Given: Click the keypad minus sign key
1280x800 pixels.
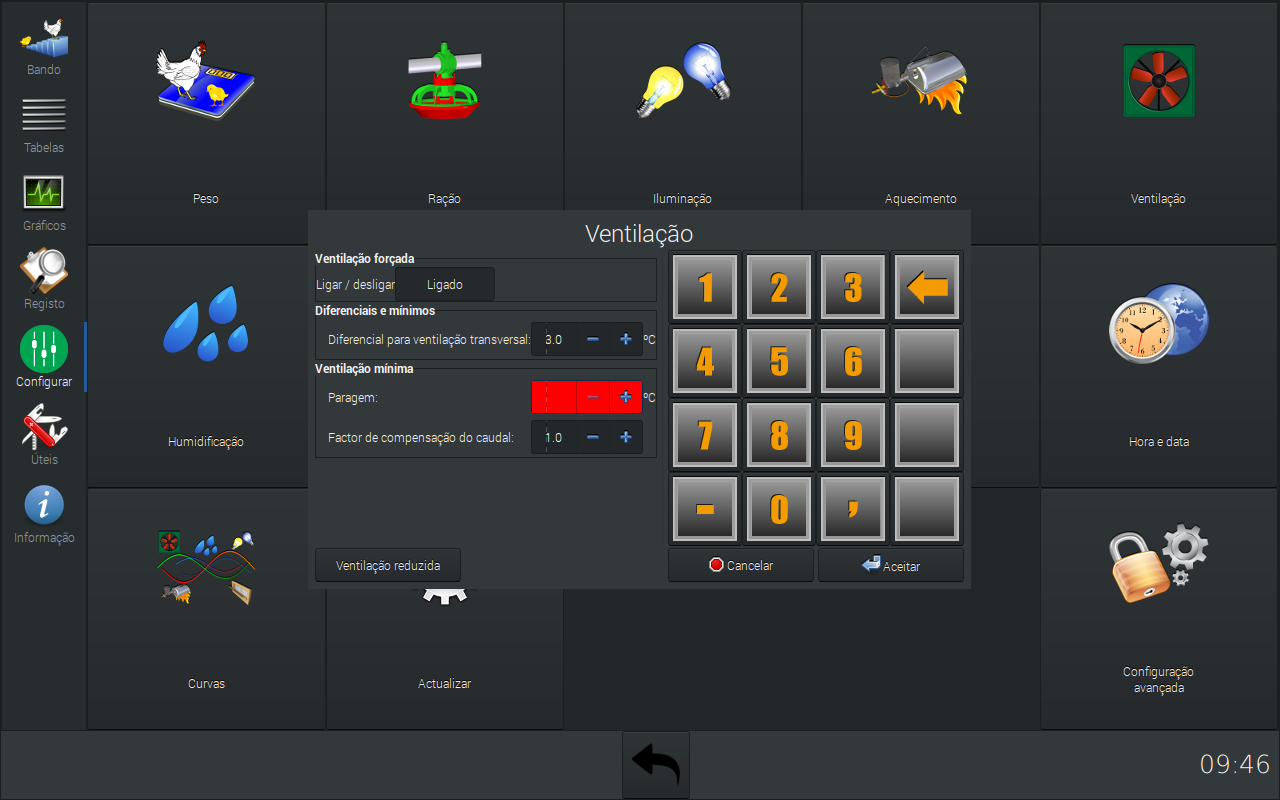Looking at the screenshot, I should point(705,508).
